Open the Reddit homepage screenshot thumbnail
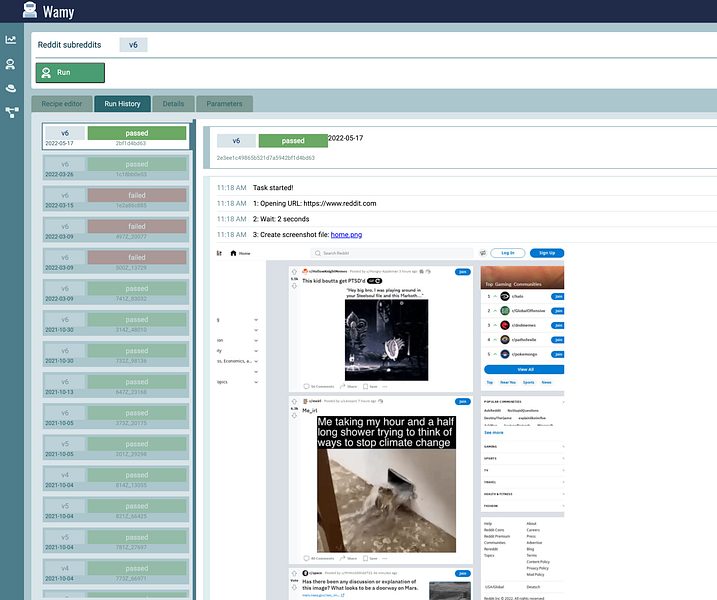717x600 pixels. pyautogui.click(x=390, y=423)
